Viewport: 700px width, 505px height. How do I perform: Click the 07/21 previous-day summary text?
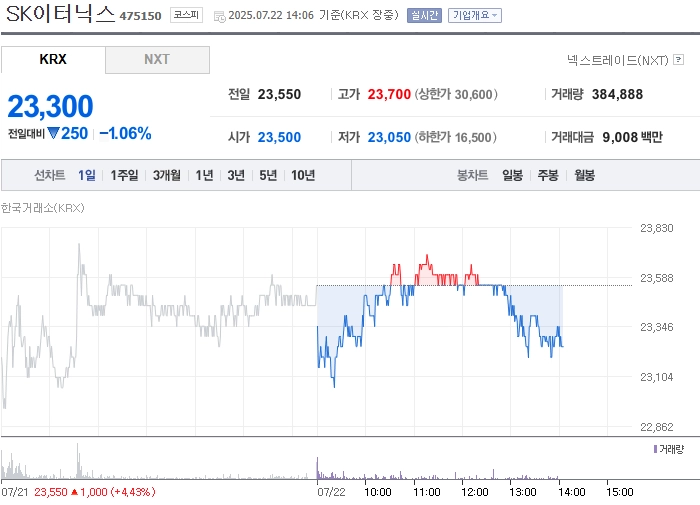(78, 492)
